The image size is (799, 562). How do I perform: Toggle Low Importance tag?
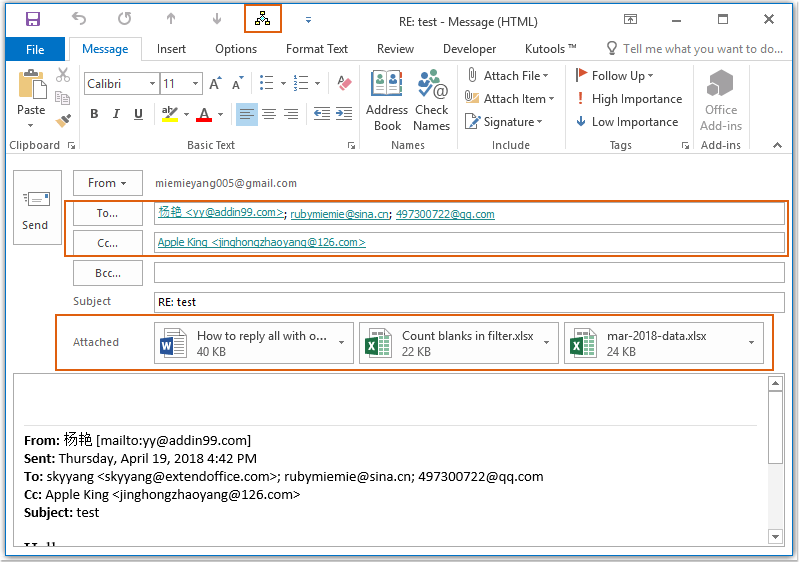(x=627, y=122)
